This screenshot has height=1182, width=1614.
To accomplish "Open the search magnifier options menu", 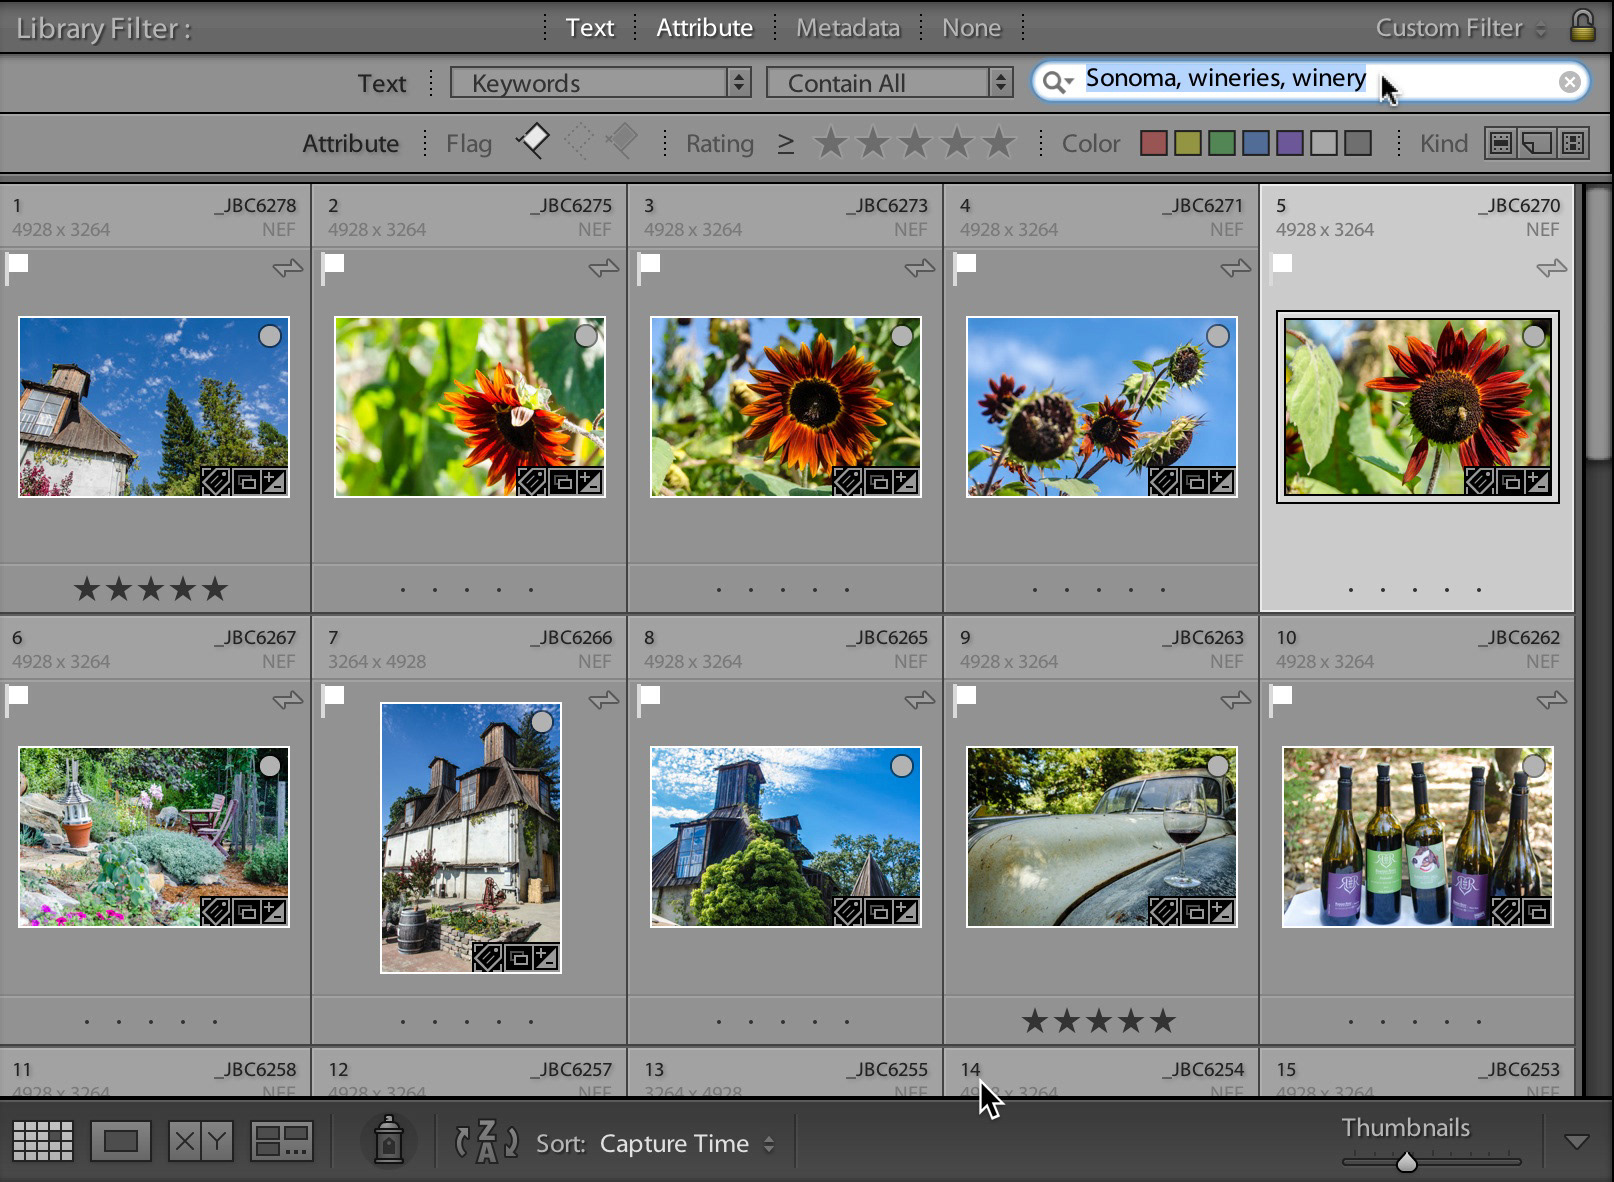I will click(1056, 82).
